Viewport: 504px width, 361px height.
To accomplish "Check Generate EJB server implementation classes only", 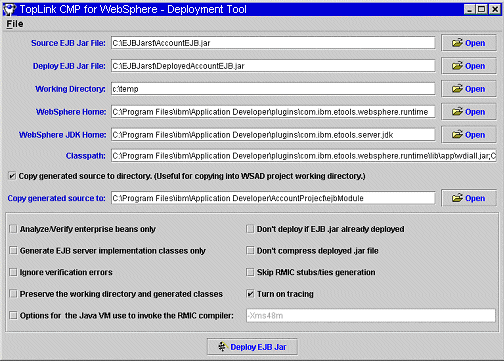I will click(x=13, y=251).
